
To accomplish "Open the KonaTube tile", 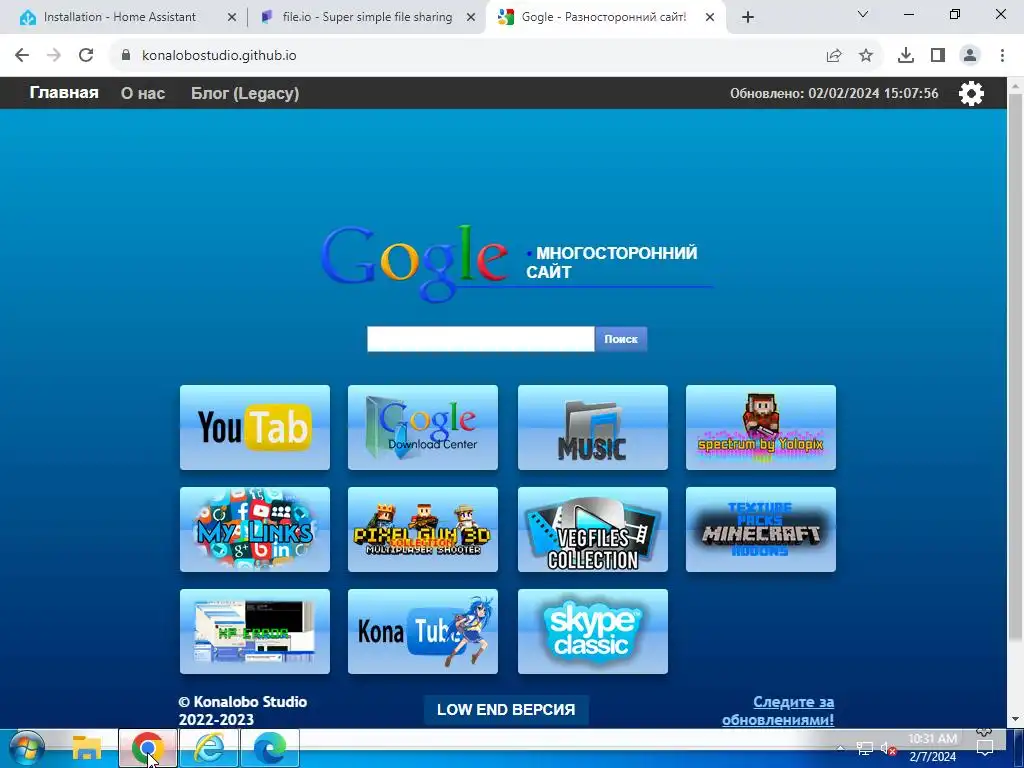I will pos(423,632).
